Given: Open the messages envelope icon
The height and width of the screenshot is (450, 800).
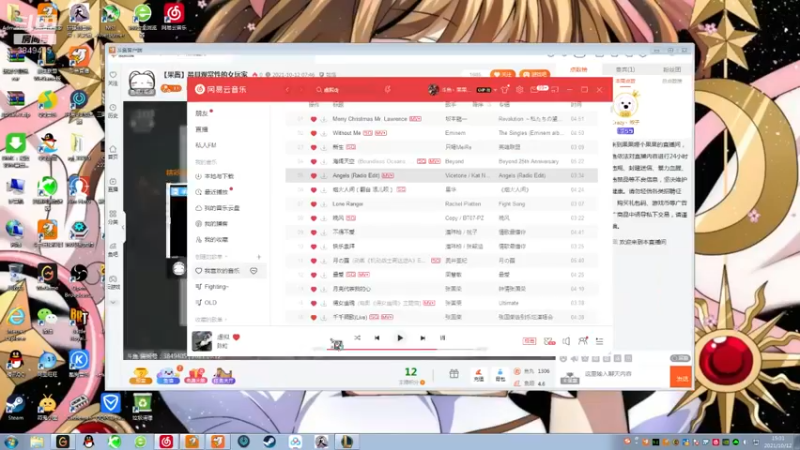Looking at the screenshot, I should click(x=534, y=90).
